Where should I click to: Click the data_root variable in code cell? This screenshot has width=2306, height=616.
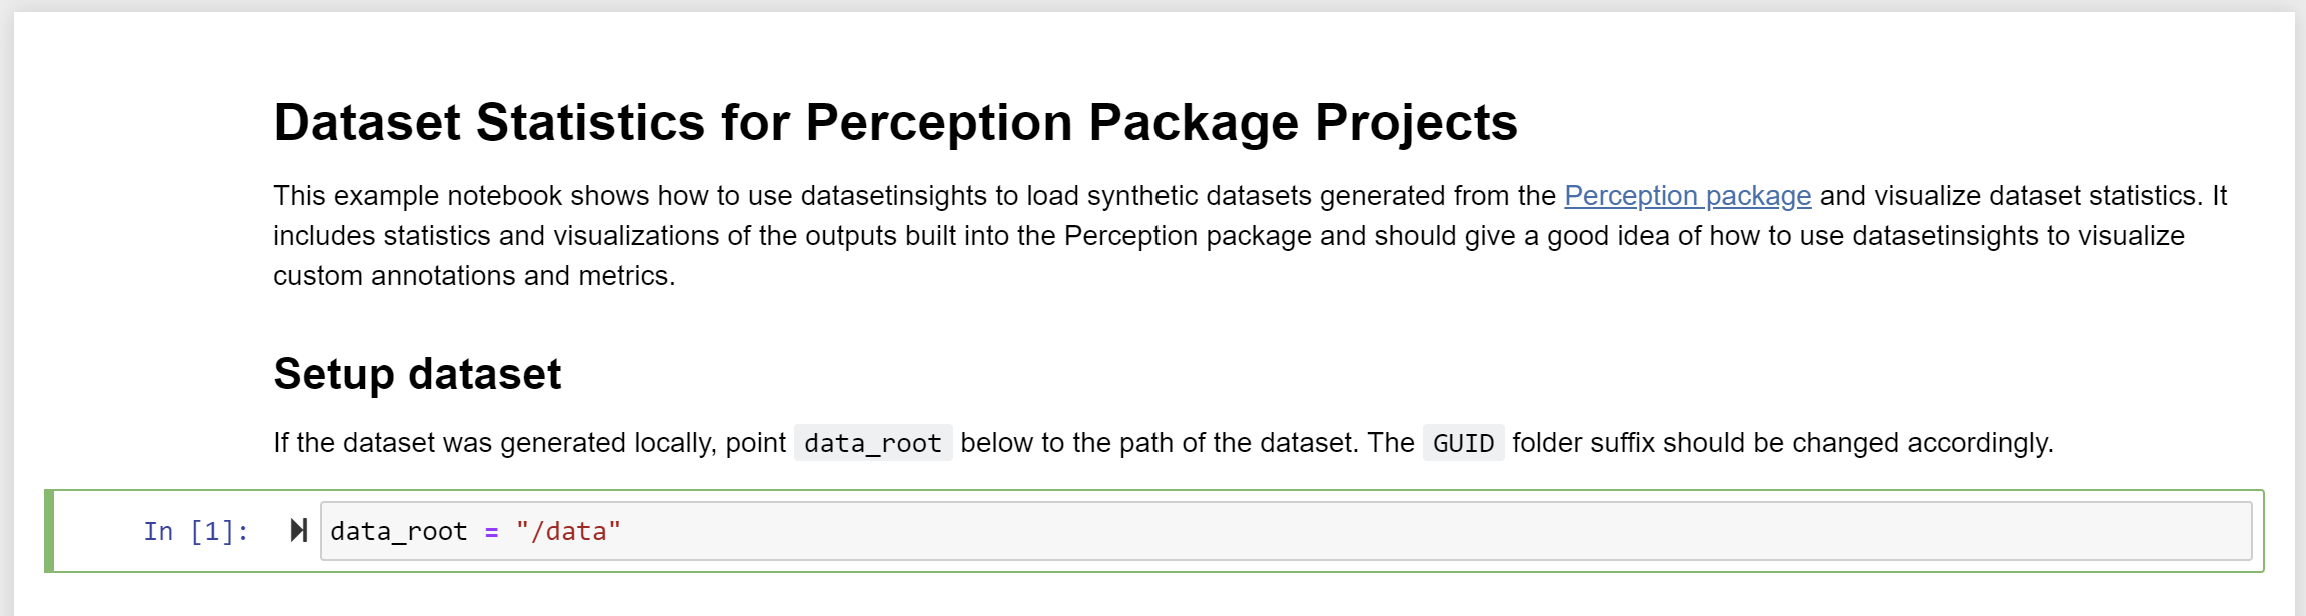pyautogui.click(x=398, y=531)
